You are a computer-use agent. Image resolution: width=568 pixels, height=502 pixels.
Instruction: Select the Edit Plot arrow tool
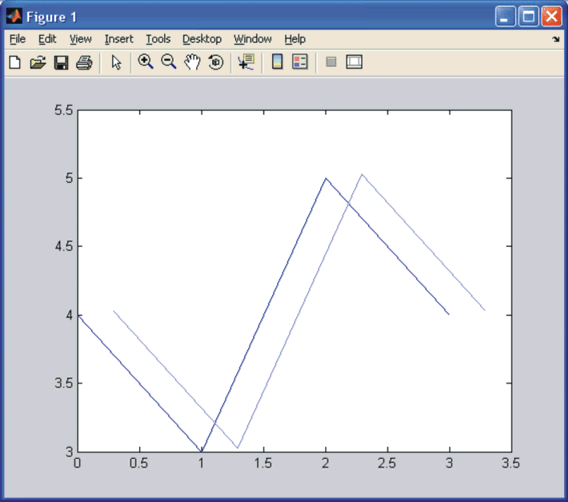click(x=116, y=62)
